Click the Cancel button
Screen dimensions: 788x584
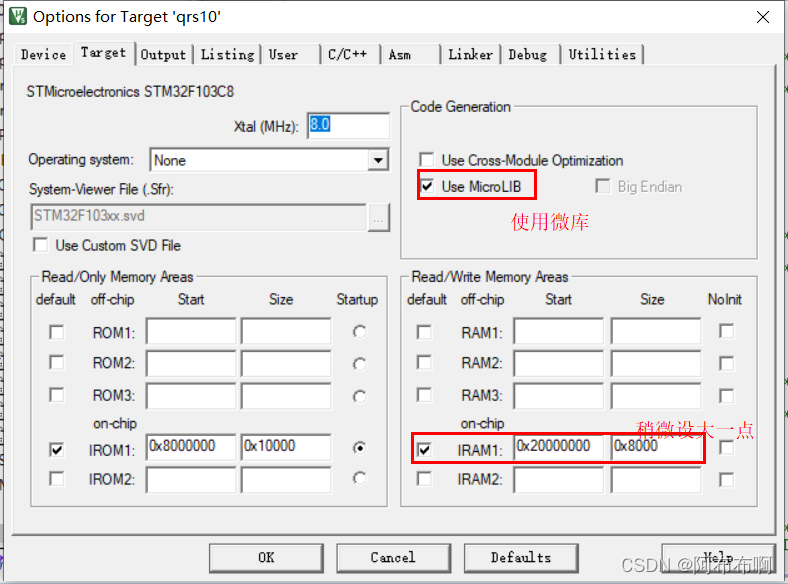[393, 558]
